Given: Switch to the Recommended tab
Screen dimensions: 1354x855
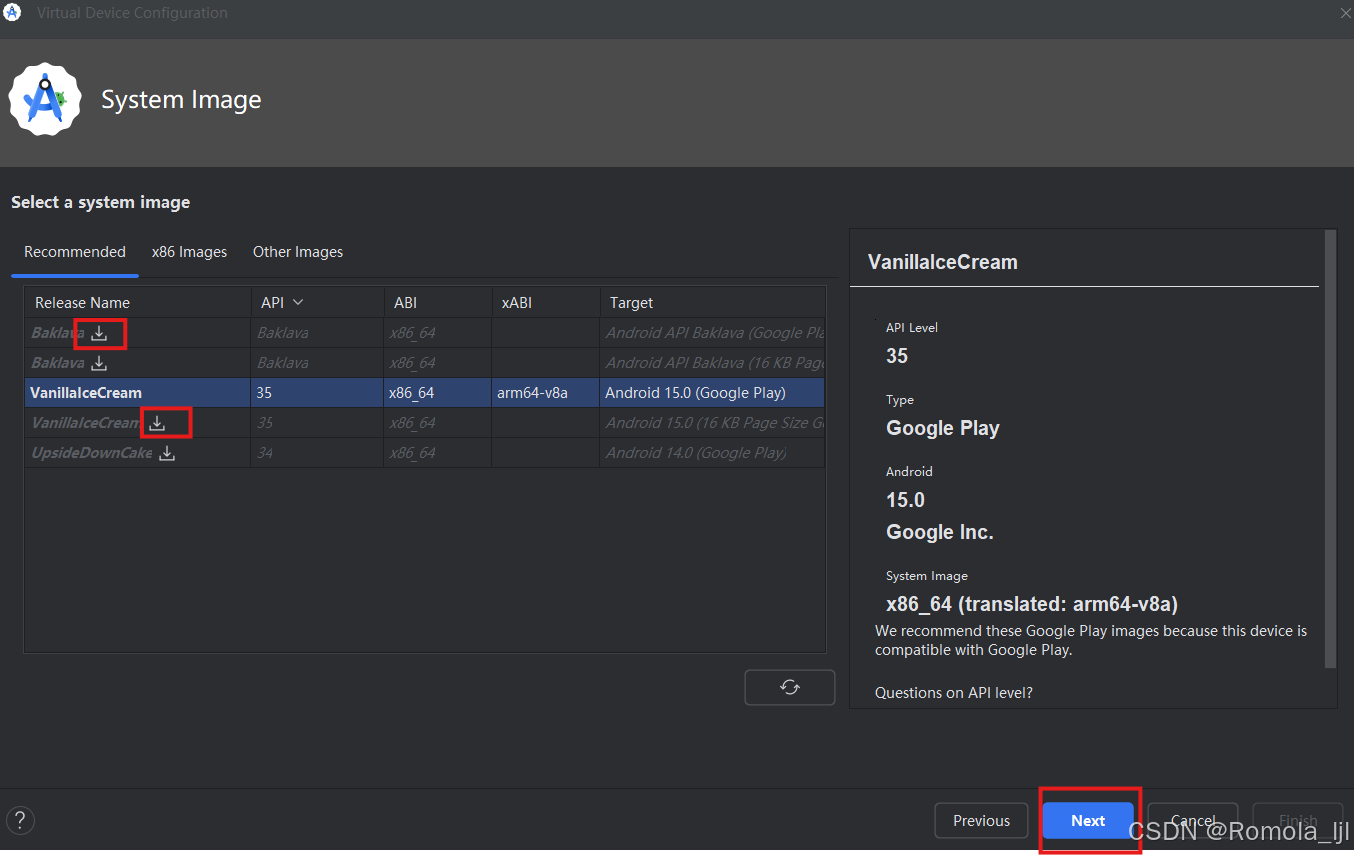Looking at the screenshot, I should click(x=75, y=252).
